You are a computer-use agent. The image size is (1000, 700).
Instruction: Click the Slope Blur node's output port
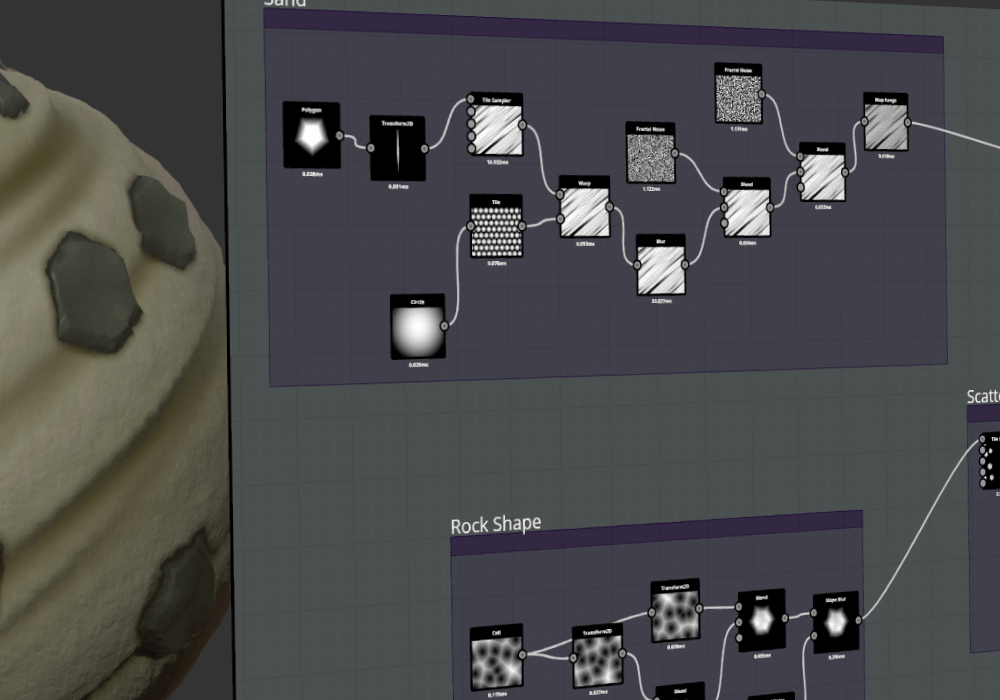pos(858,619)
